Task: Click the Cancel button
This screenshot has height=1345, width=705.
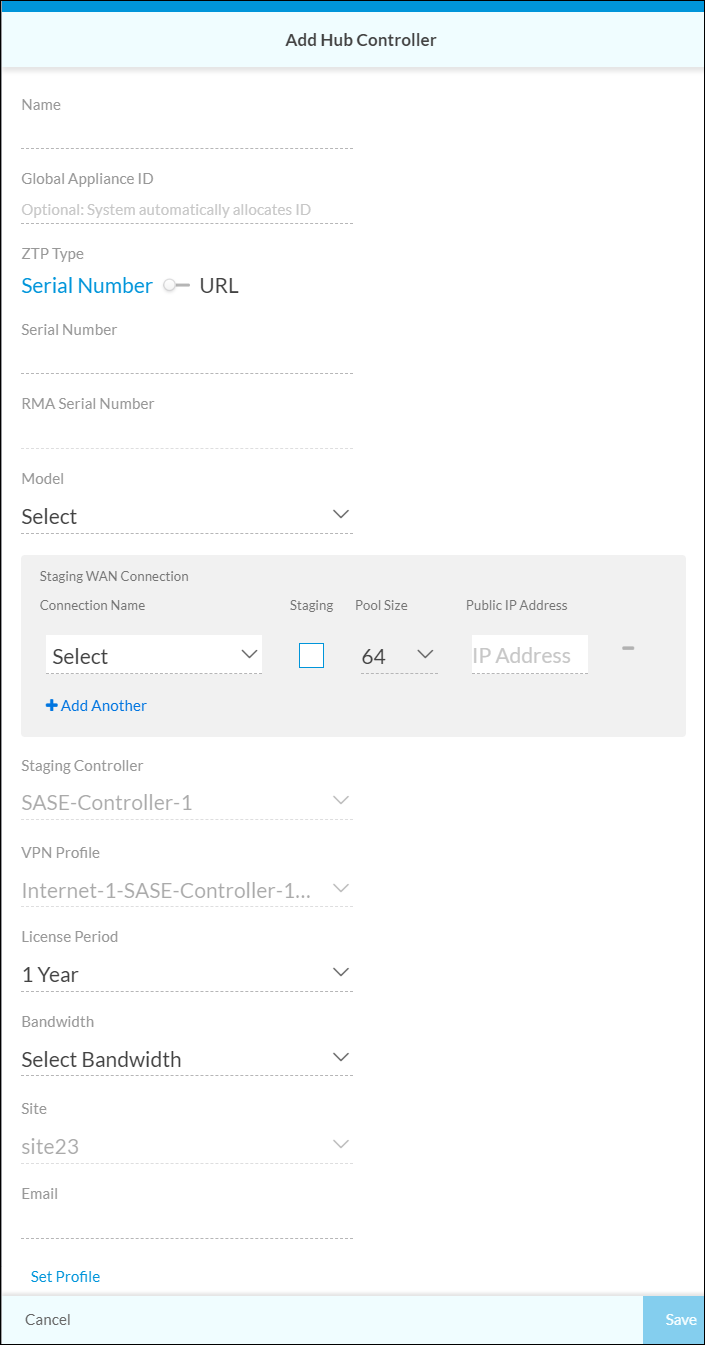Action: (x=48, y=1319)
